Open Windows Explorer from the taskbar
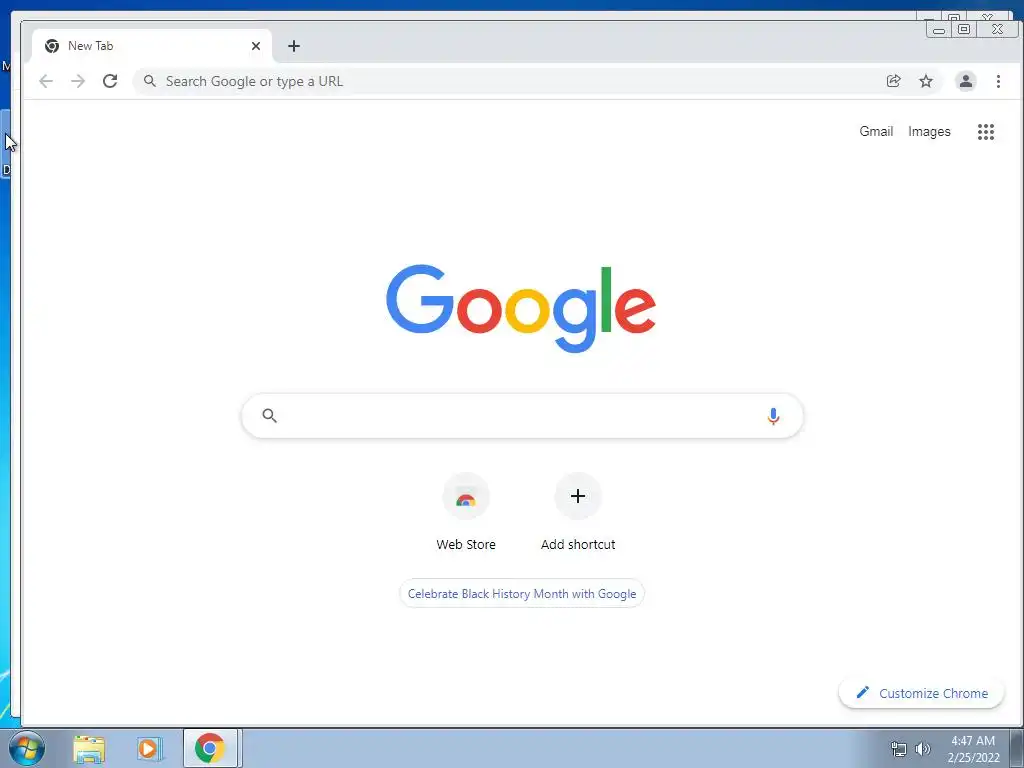 pyautogui.click(x=89, y=749)
